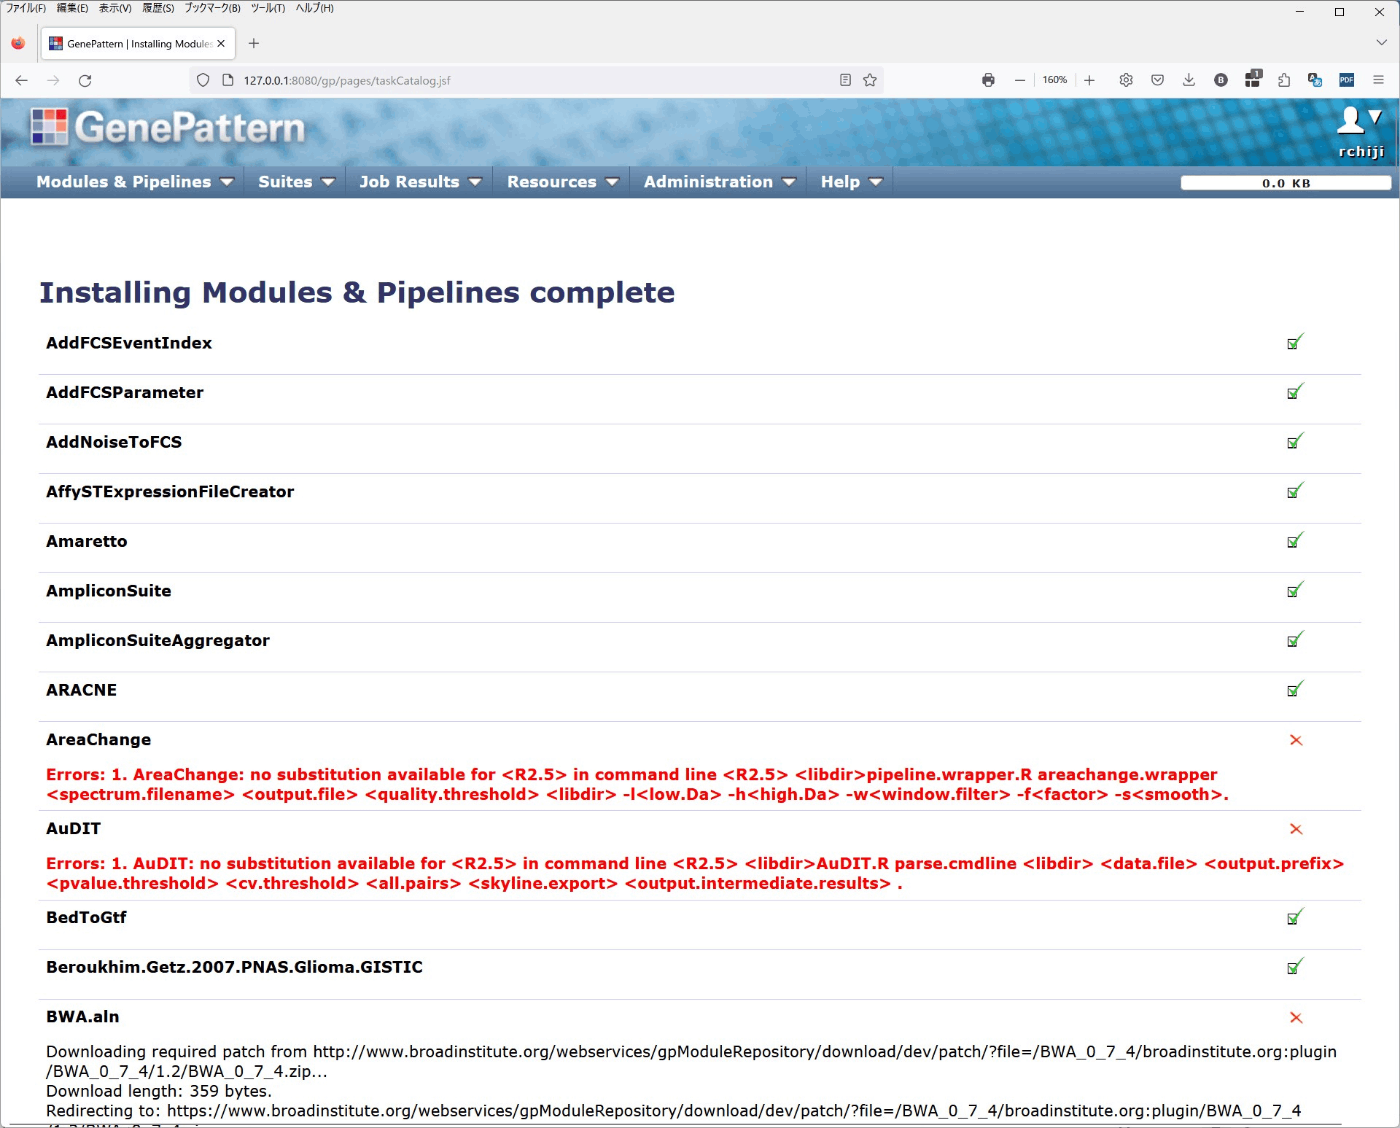Click the success check icon for AddFCSParameter
This screenshot has height=1128, width=1400.
tap(1295, 392)
